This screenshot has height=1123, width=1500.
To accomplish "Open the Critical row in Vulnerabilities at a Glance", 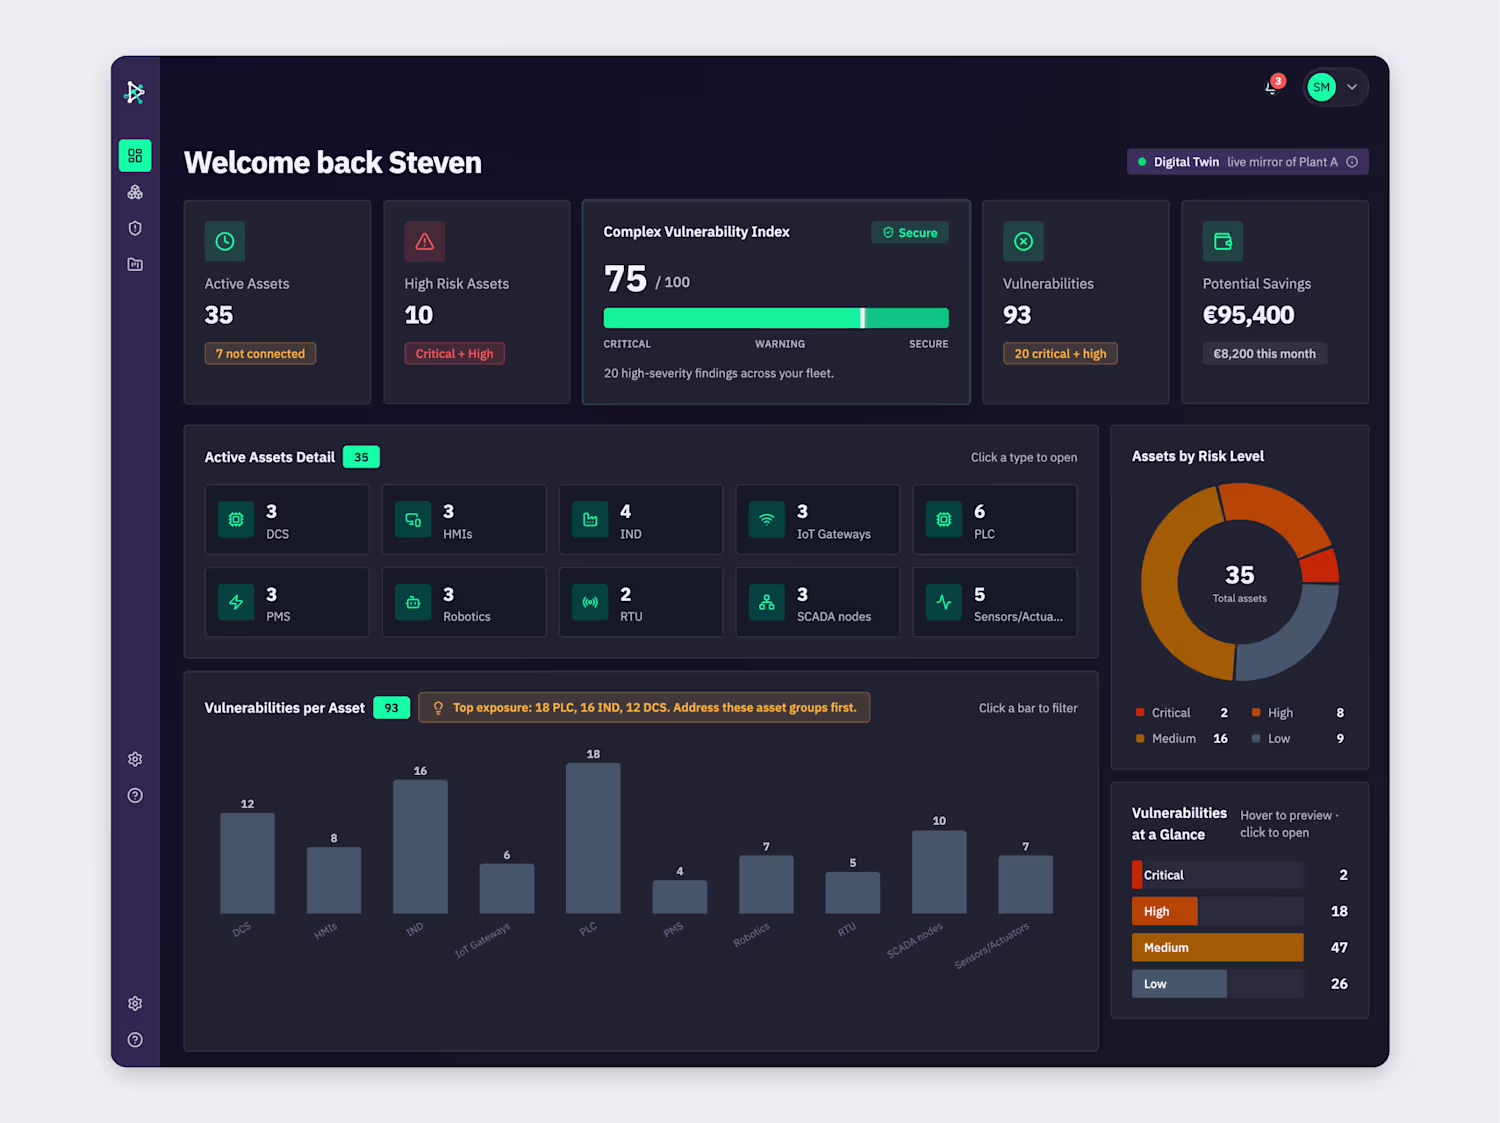I will coord(1240,875).
